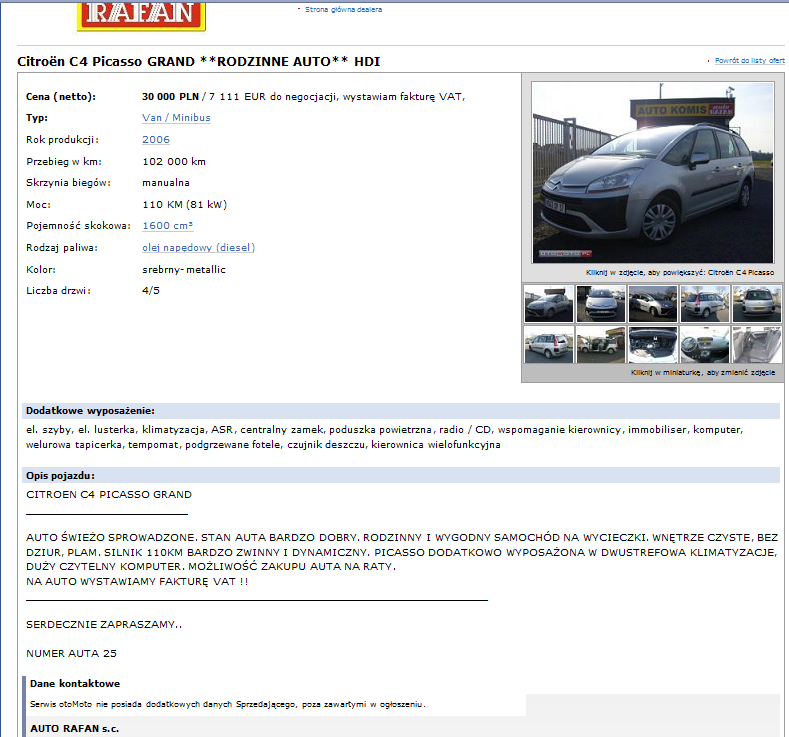The height and width of the screenshot is (737, 789).
Task: Click the colour value 'srebrny- metallic'
Action: pos(184,270)
